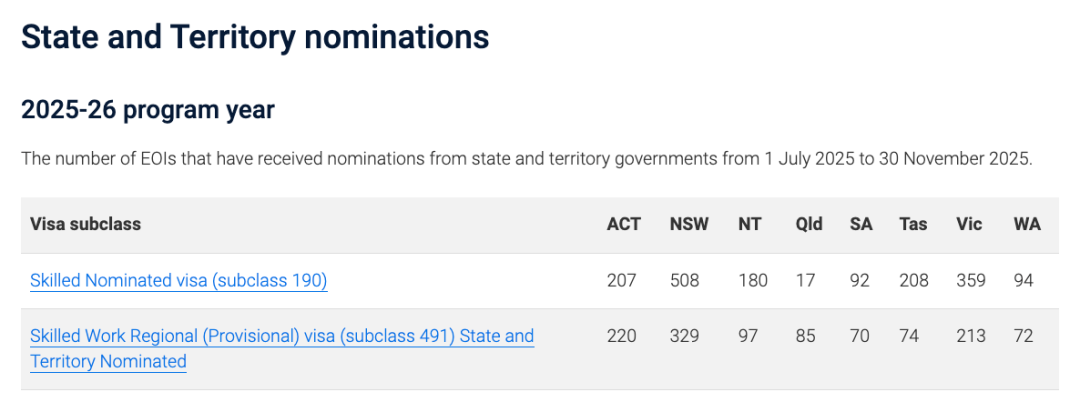Select the Qld value 17 for subclass 190

click(805, 281)
